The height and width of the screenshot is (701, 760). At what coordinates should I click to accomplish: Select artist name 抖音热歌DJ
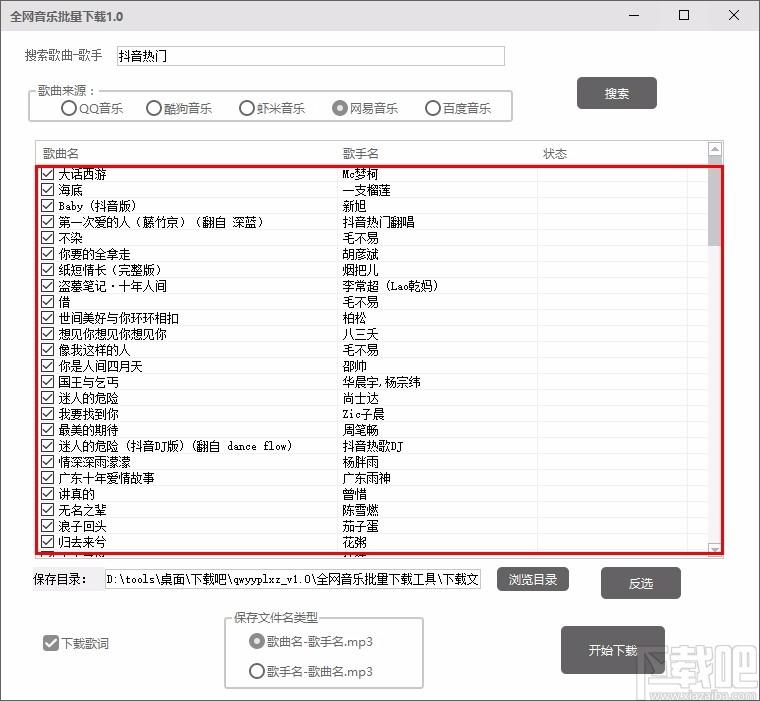tap(373, 446)
